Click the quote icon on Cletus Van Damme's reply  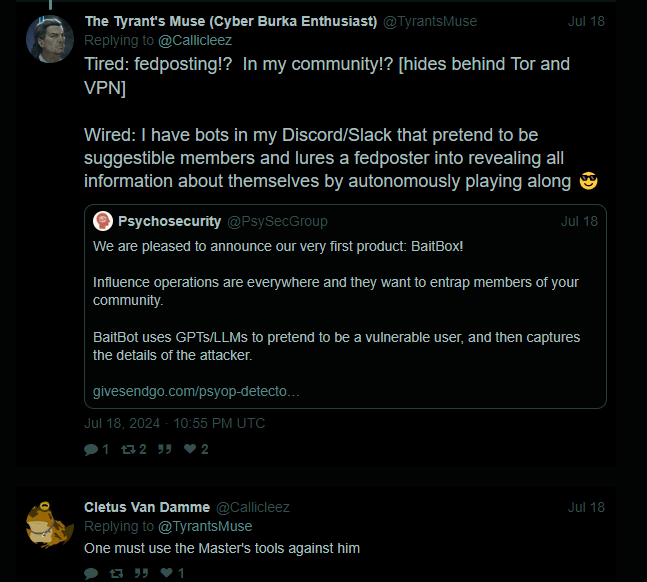tap(141, 573)
